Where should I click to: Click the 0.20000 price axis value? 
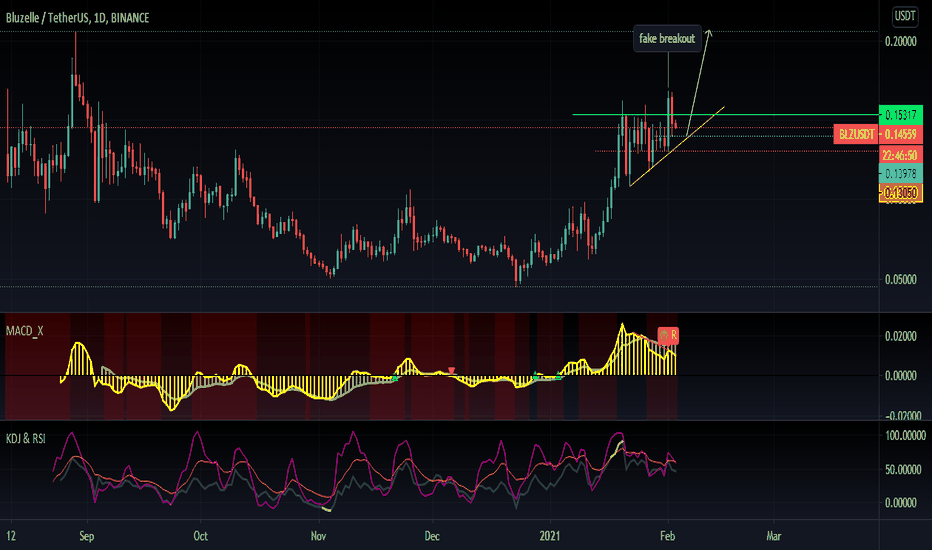(x=900, y=41)
